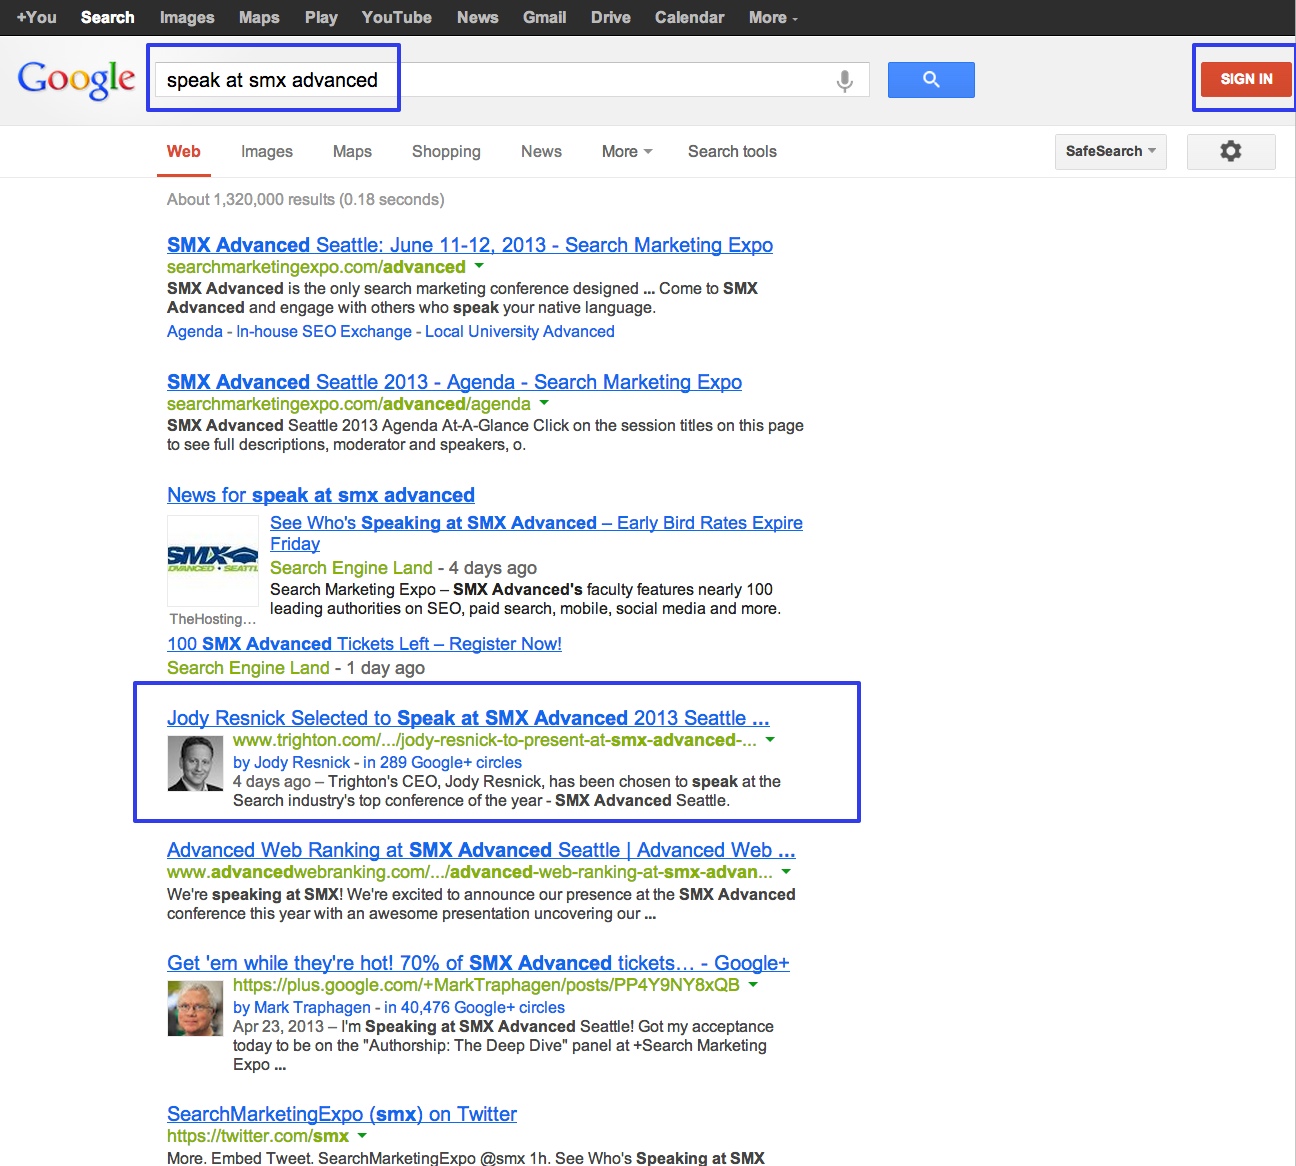Screen dimensions: 1296x1166
Task: Click the blue magnifier search button
Action: click(931, 80)
